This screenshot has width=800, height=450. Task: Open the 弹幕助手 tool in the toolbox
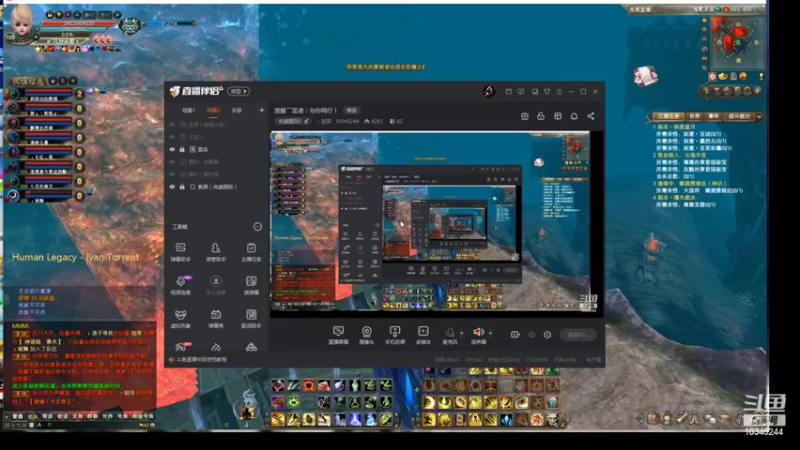181,252
